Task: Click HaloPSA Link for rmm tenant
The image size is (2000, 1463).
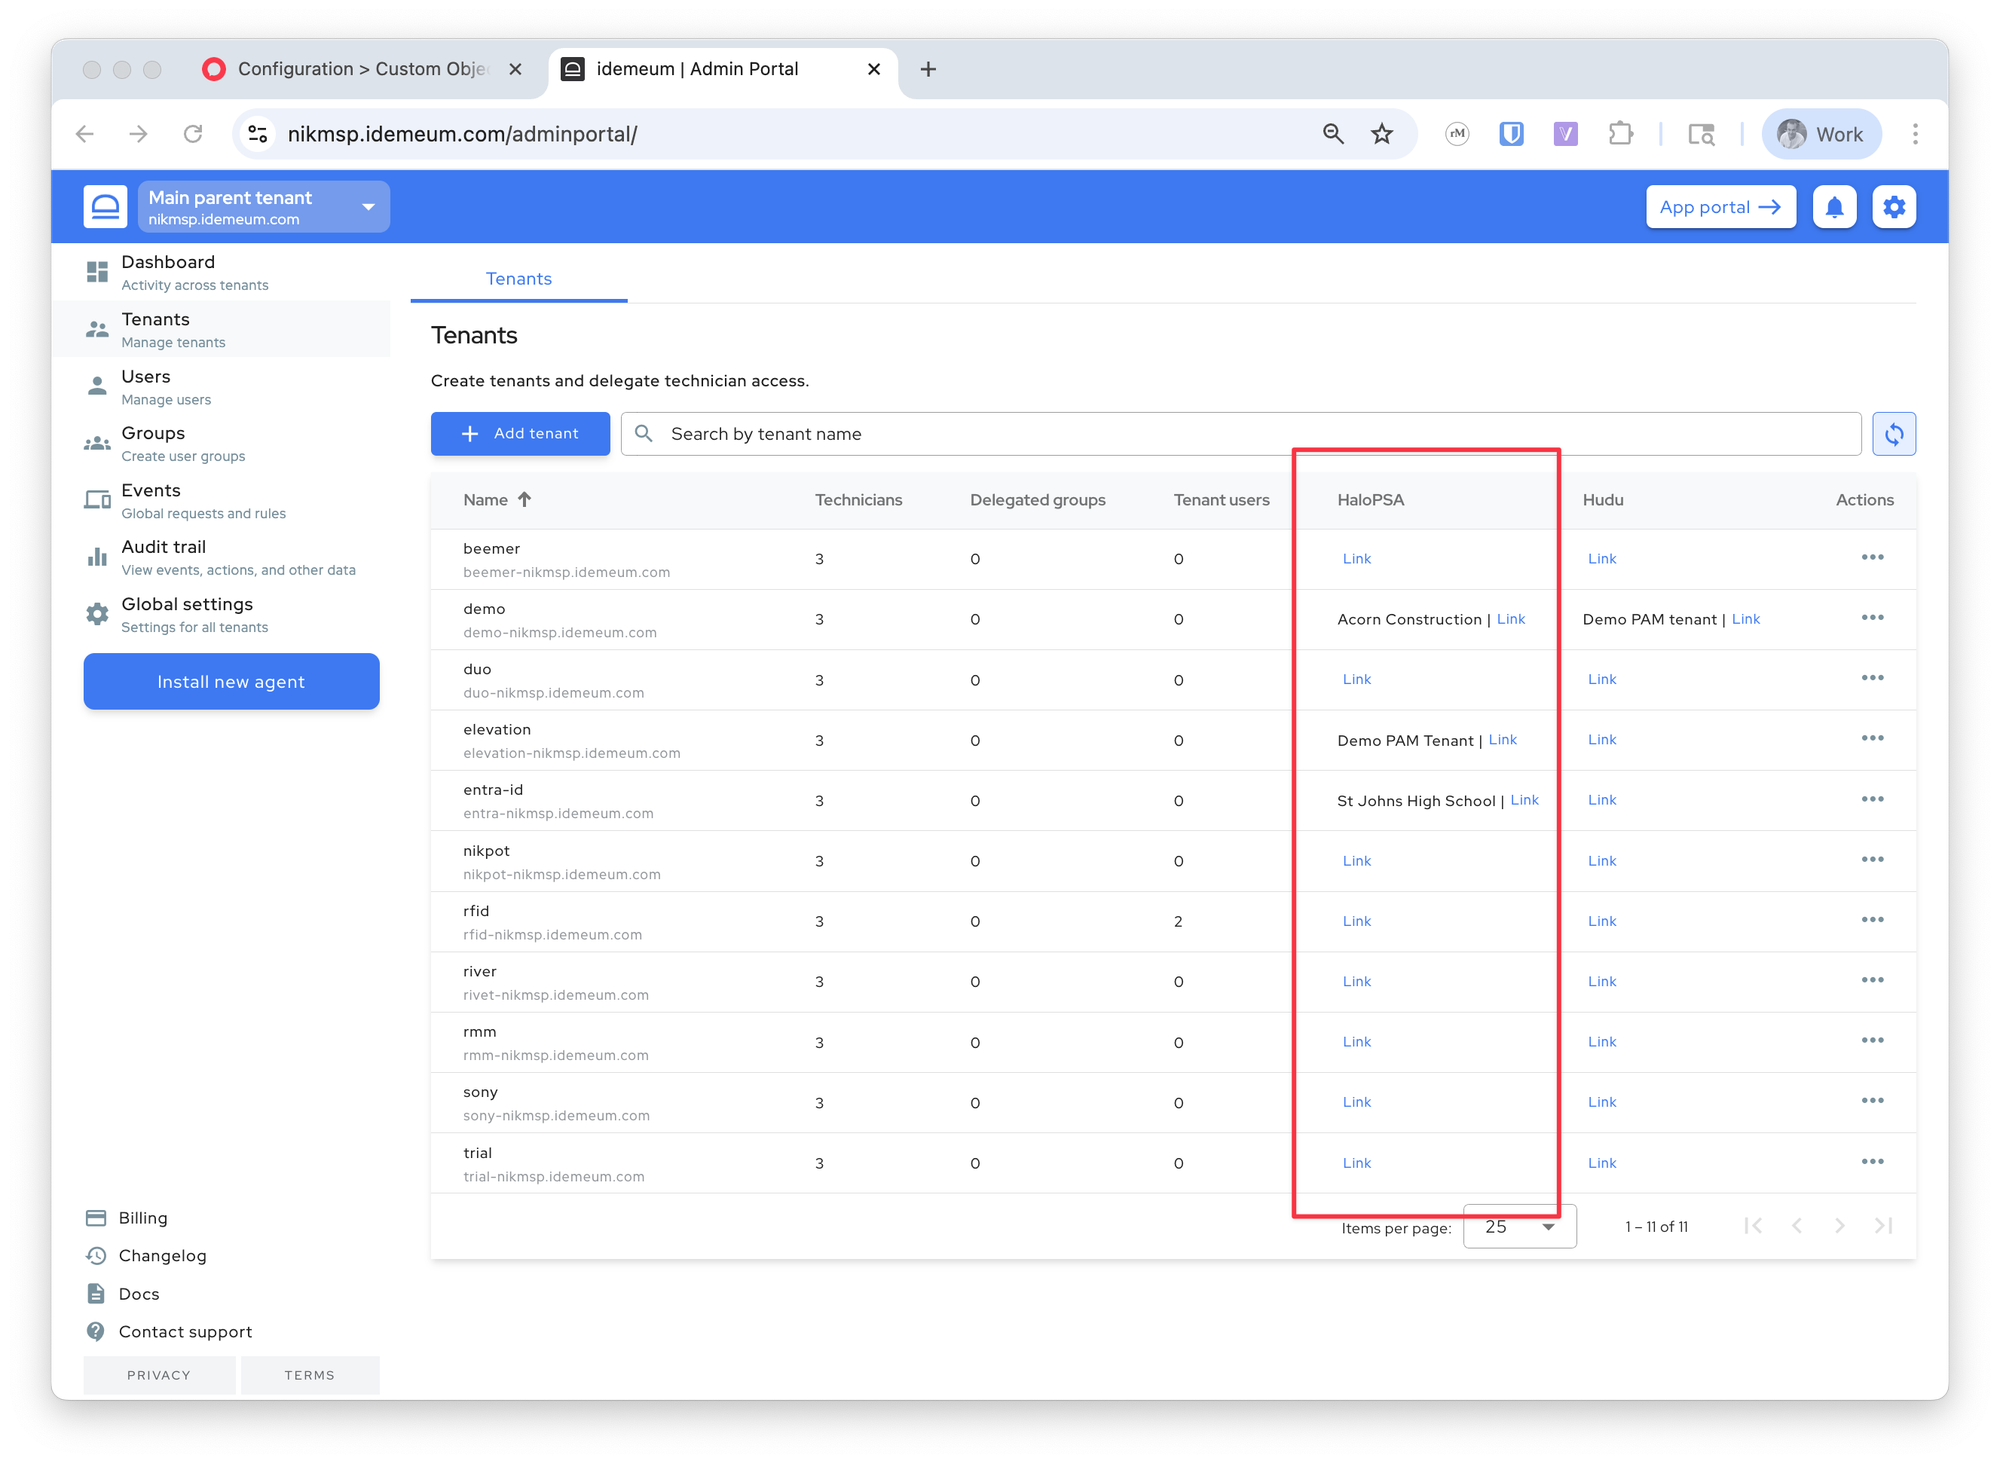Action: (1356, 1042)
